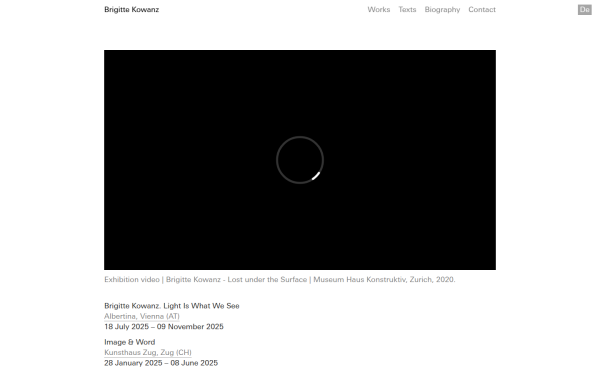600x375 pixels.
Task: Switch language with the De button
Action: click(x=584, y=10)
